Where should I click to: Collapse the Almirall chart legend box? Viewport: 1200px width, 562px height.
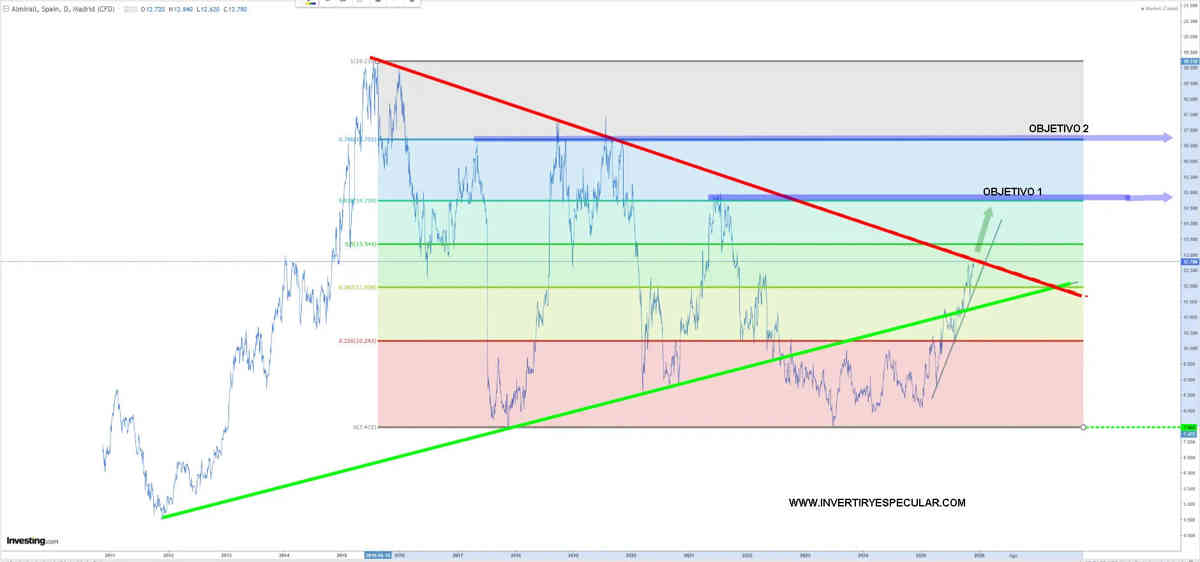pyautogui.click(x=7, y=9)
